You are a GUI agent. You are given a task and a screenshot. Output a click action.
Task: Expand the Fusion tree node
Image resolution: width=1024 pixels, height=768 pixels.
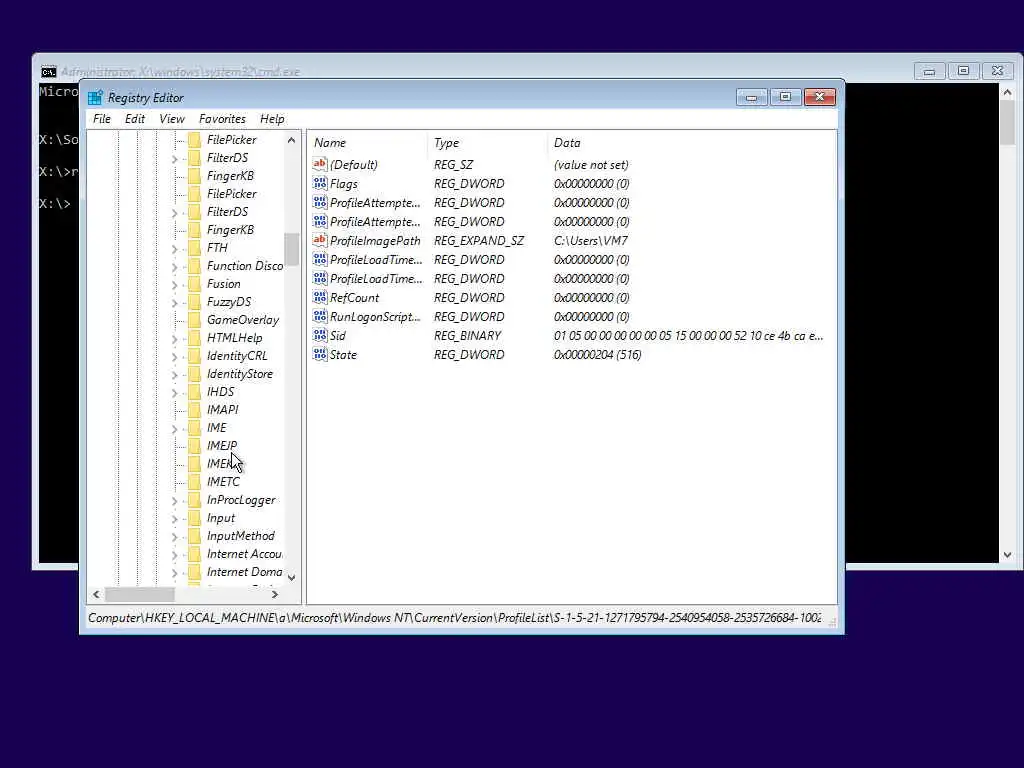point(174,285)
